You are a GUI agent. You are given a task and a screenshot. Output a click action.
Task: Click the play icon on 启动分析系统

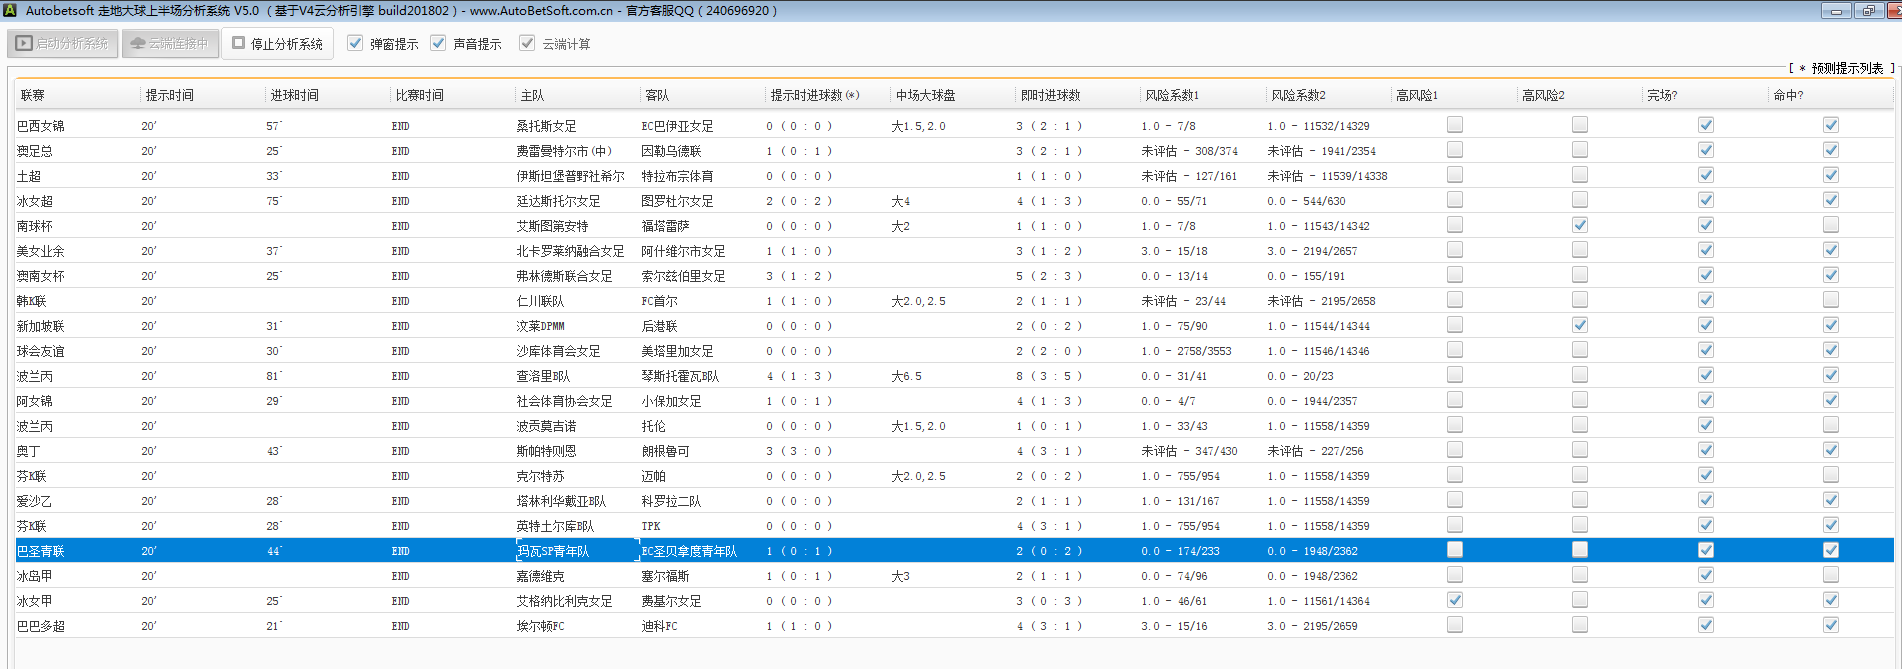coord(24,44)
